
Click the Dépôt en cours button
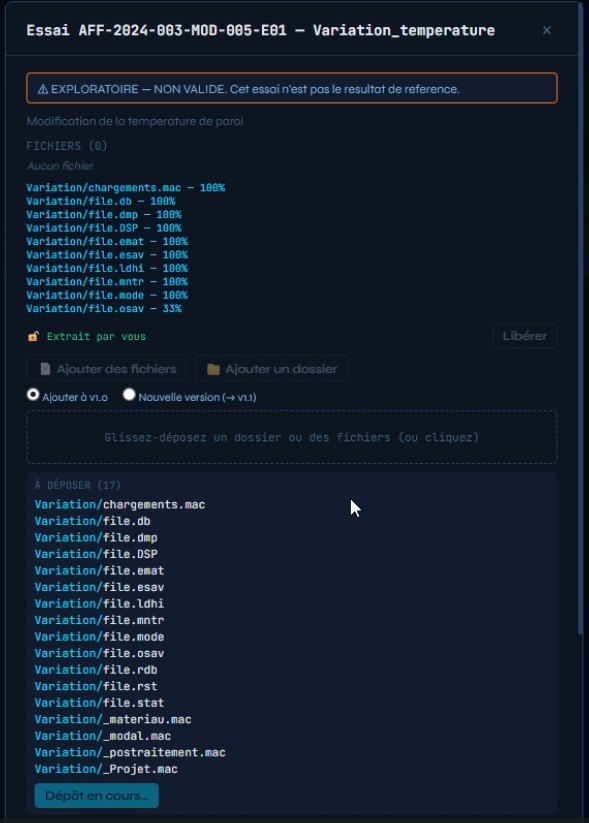(x=97, y=795)
